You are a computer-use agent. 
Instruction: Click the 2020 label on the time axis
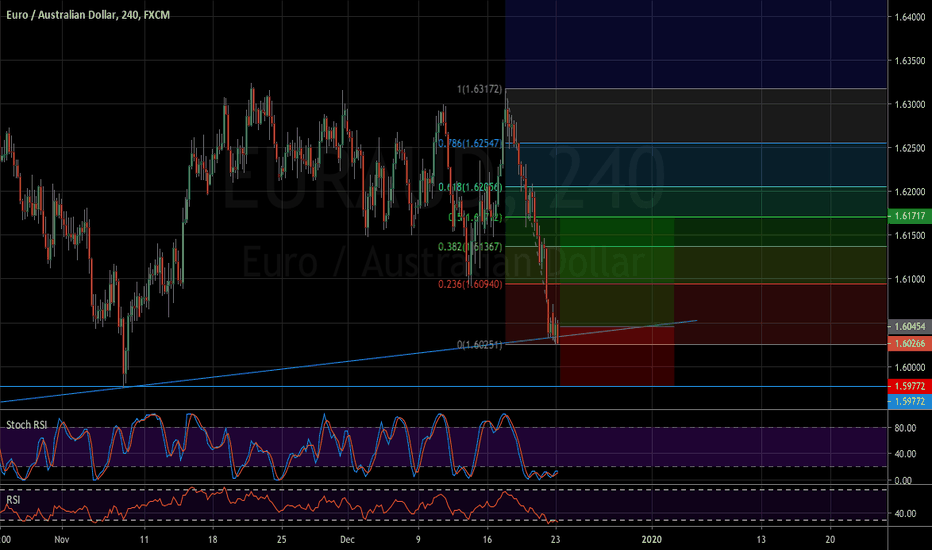point(652,538)
